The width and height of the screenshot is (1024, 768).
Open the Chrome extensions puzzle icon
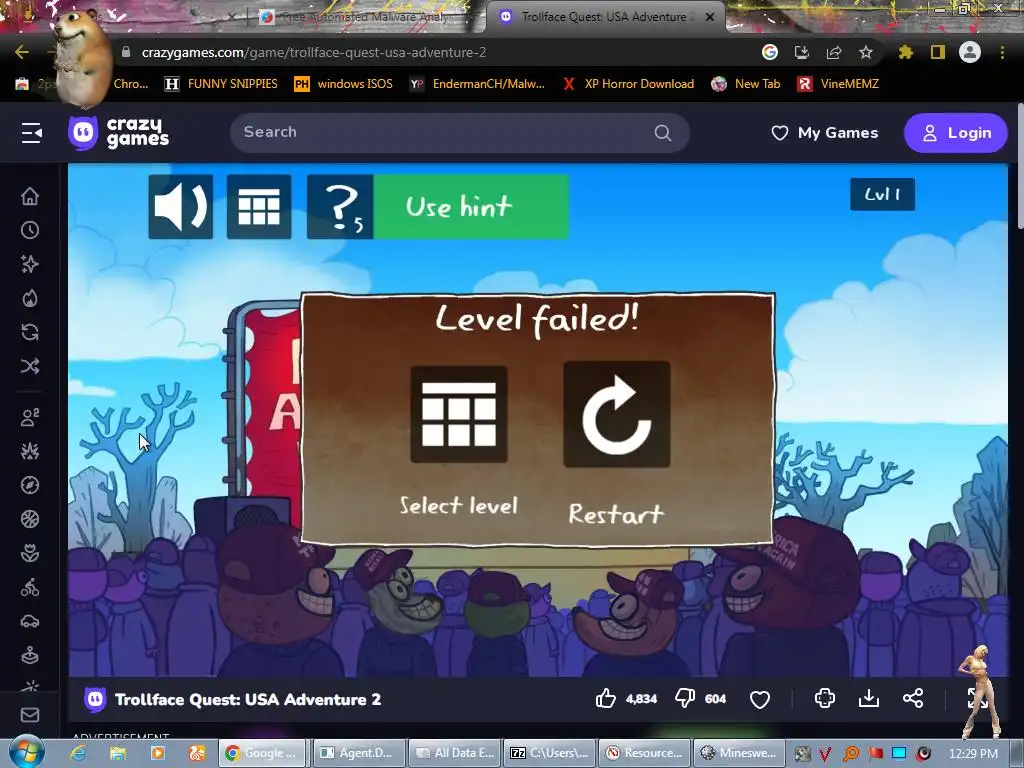click(906, 52)
